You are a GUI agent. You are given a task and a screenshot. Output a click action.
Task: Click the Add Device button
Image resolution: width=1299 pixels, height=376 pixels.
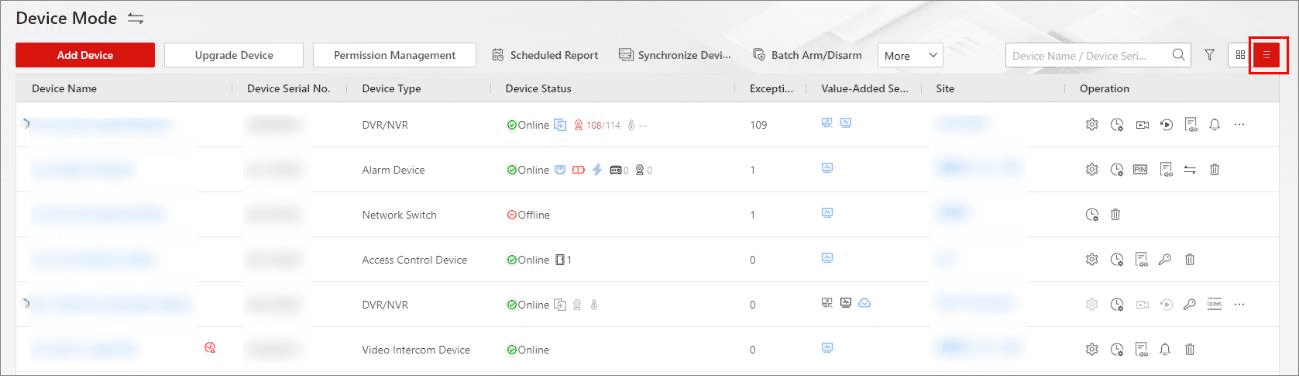85,55
